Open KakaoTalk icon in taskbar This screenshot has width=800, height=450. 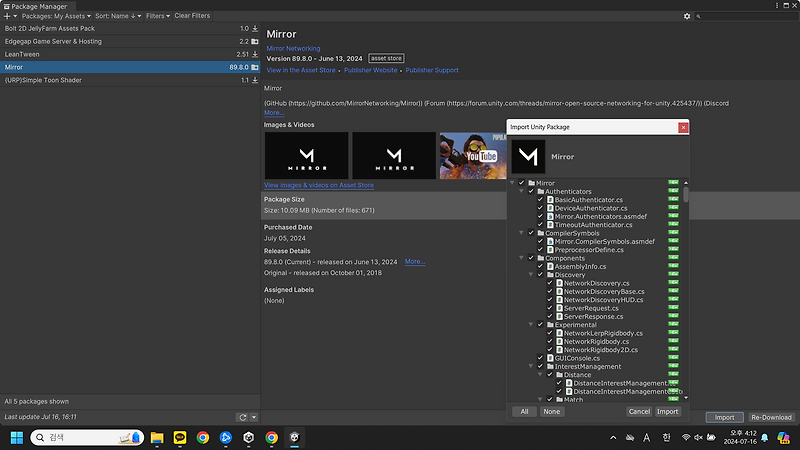pos(180,437)
